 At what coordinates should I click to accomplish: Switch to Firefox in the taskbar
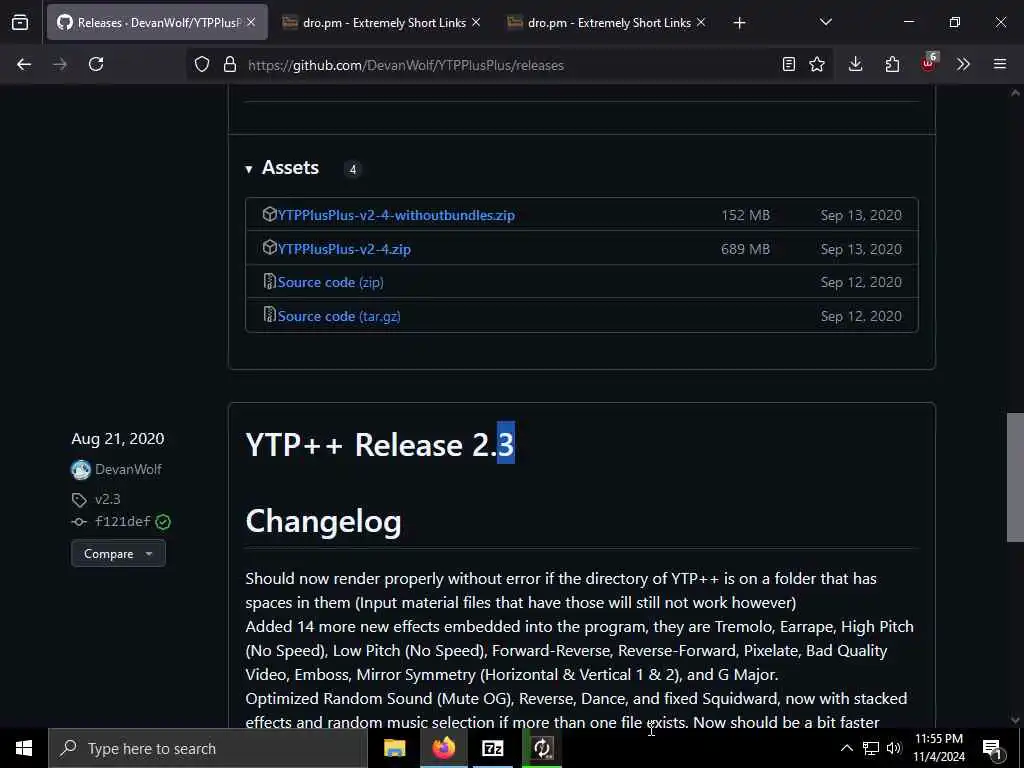click(443, 748)
